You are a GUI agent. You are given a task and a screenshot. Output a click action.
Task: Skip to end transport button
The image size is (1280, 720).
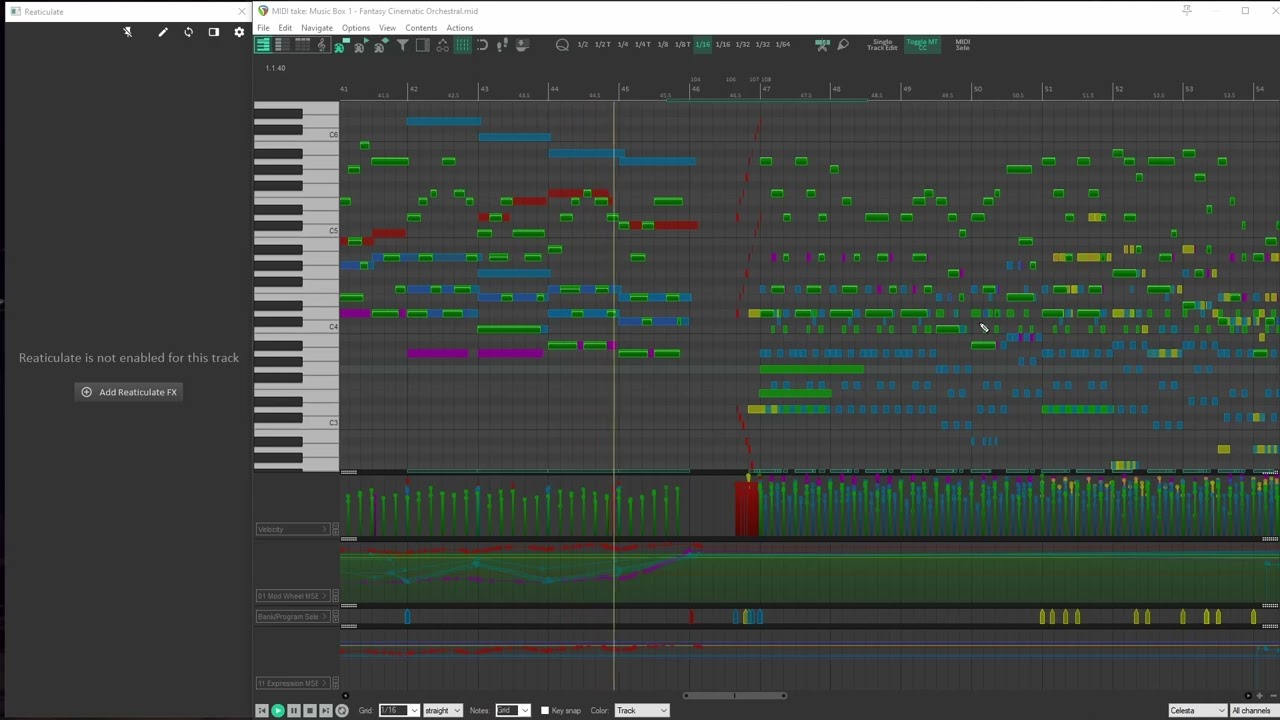coord(325,711)
